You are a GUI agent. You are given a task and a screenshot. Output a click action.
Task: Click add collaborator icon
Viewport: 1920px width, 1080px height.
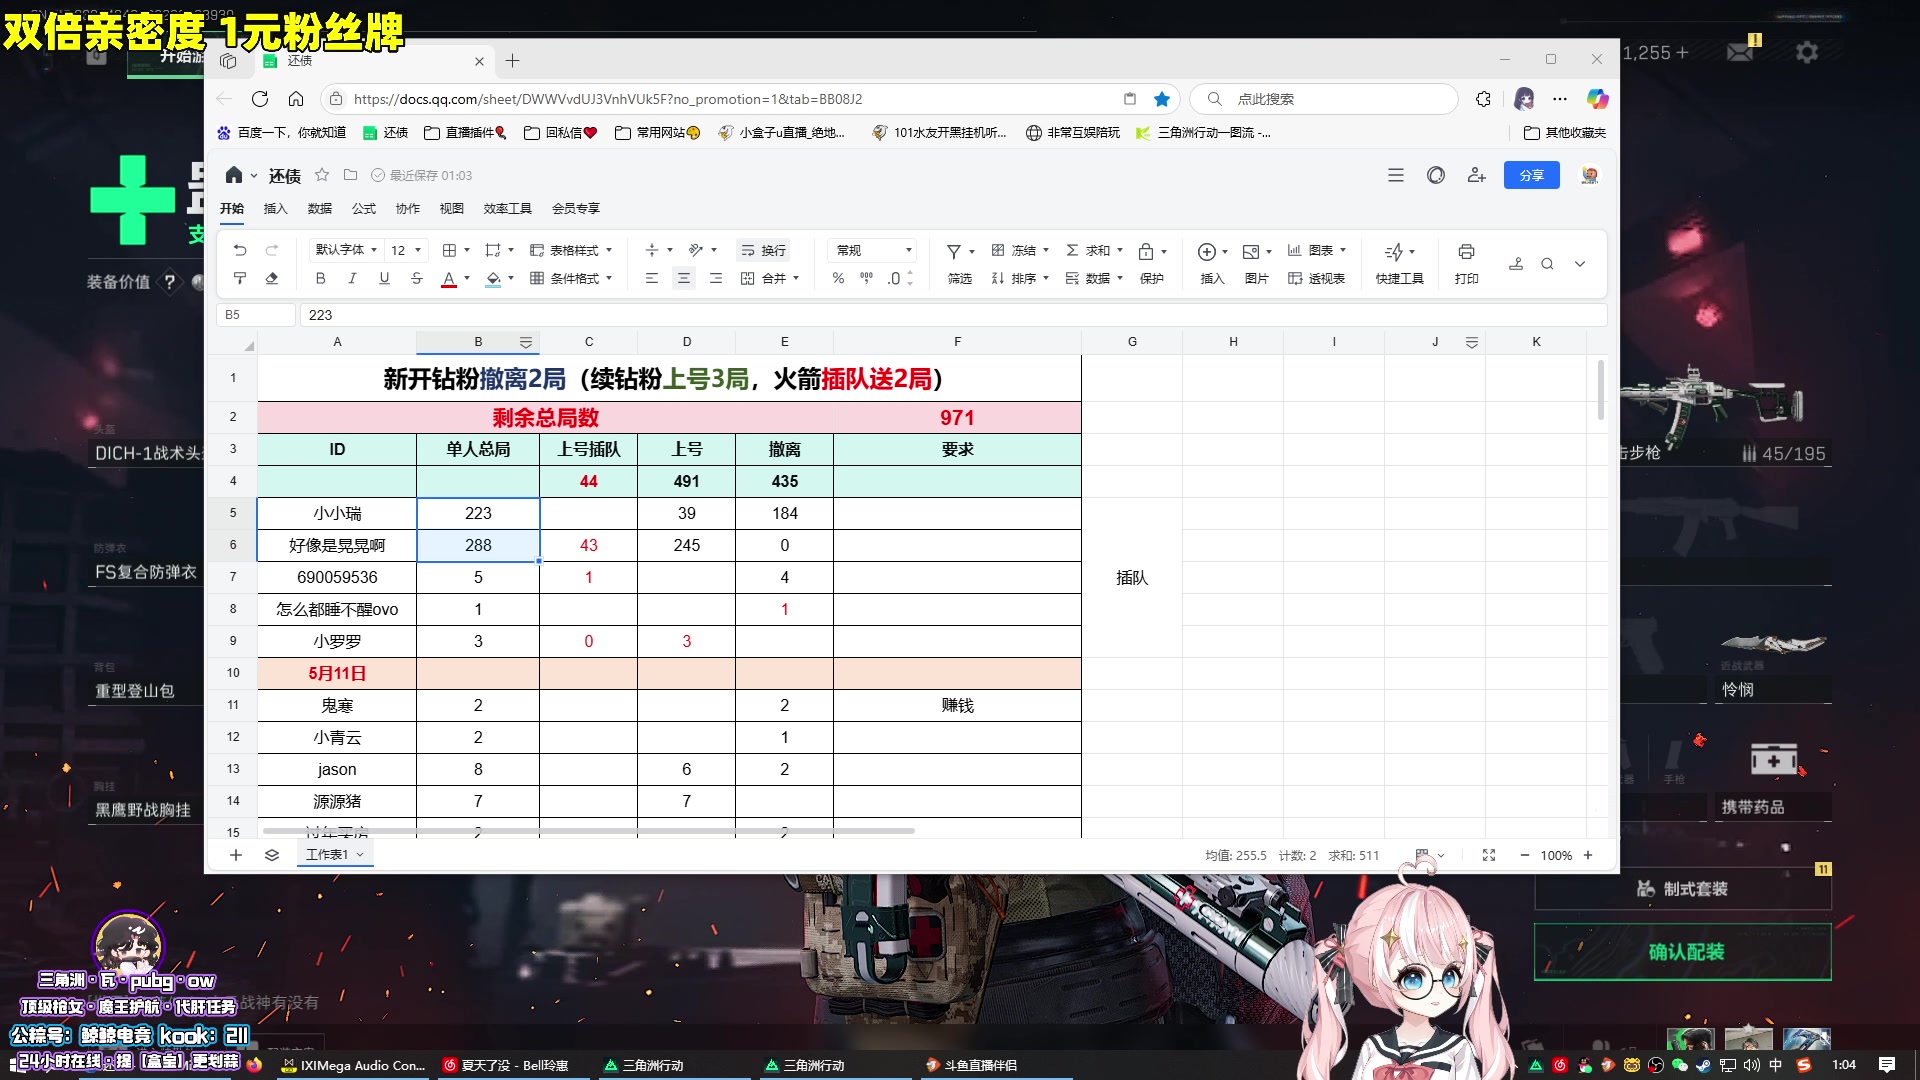click(1476, 175)
